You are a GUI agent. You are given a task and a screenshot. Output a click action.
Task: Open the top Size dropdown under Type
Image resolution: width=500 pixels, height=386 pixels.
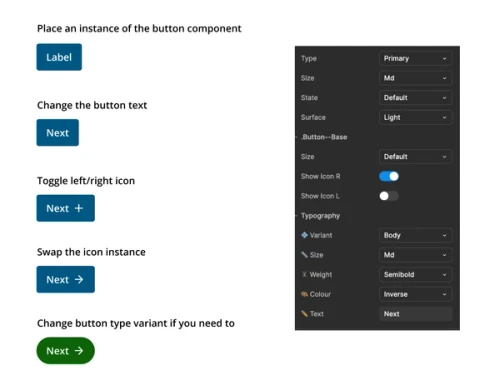(415, 78)
